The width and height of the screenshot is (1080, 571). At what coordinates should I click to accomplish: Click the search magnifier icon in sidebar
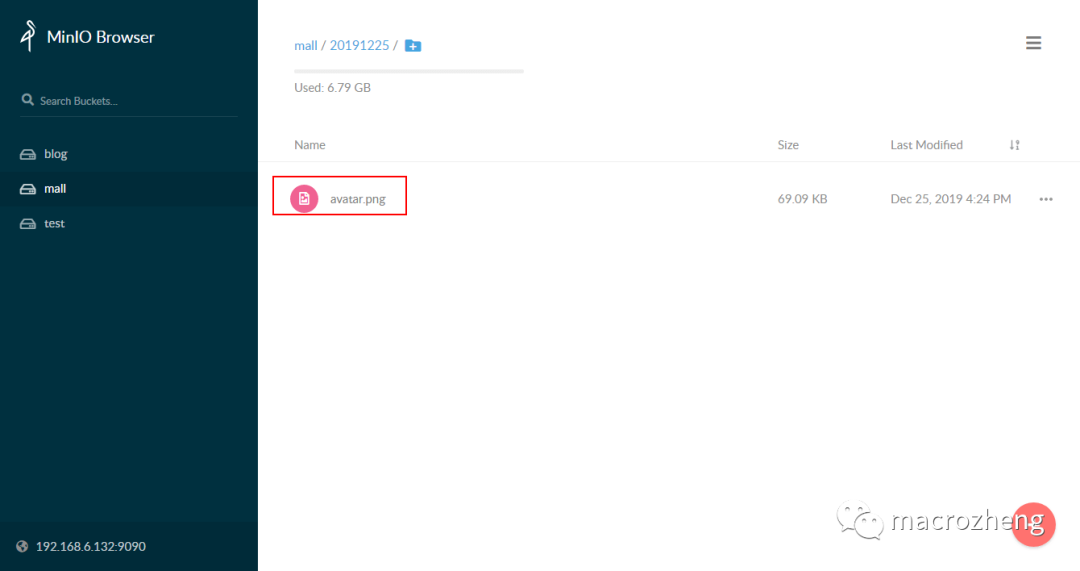pyautogui.click(x=28, y=100)
